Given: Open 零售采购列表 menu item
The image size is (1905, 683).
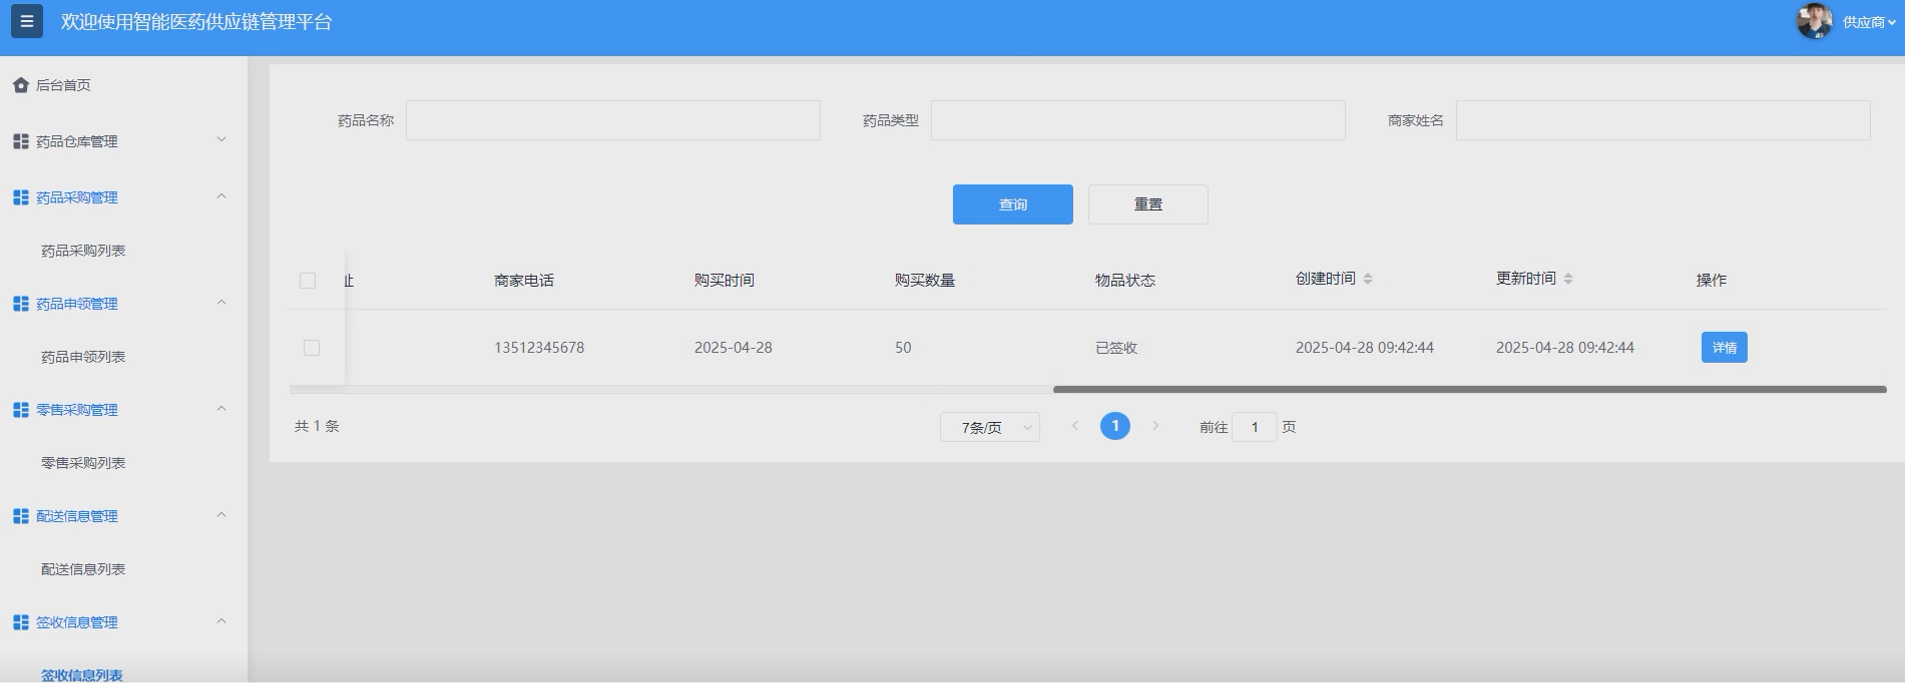Looking at the screenshot, I should click(83, 463).
